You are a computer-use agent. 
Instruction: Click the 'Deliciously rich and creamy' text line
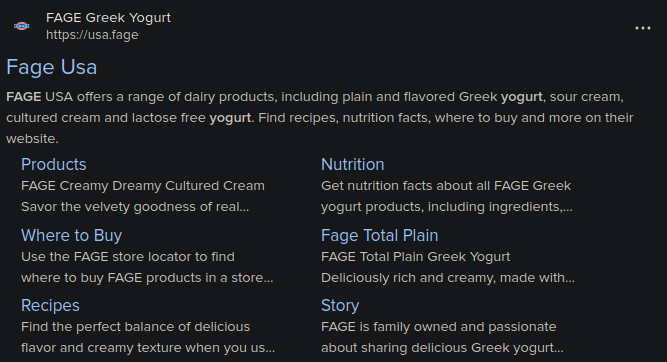click(x=448, y=278)
